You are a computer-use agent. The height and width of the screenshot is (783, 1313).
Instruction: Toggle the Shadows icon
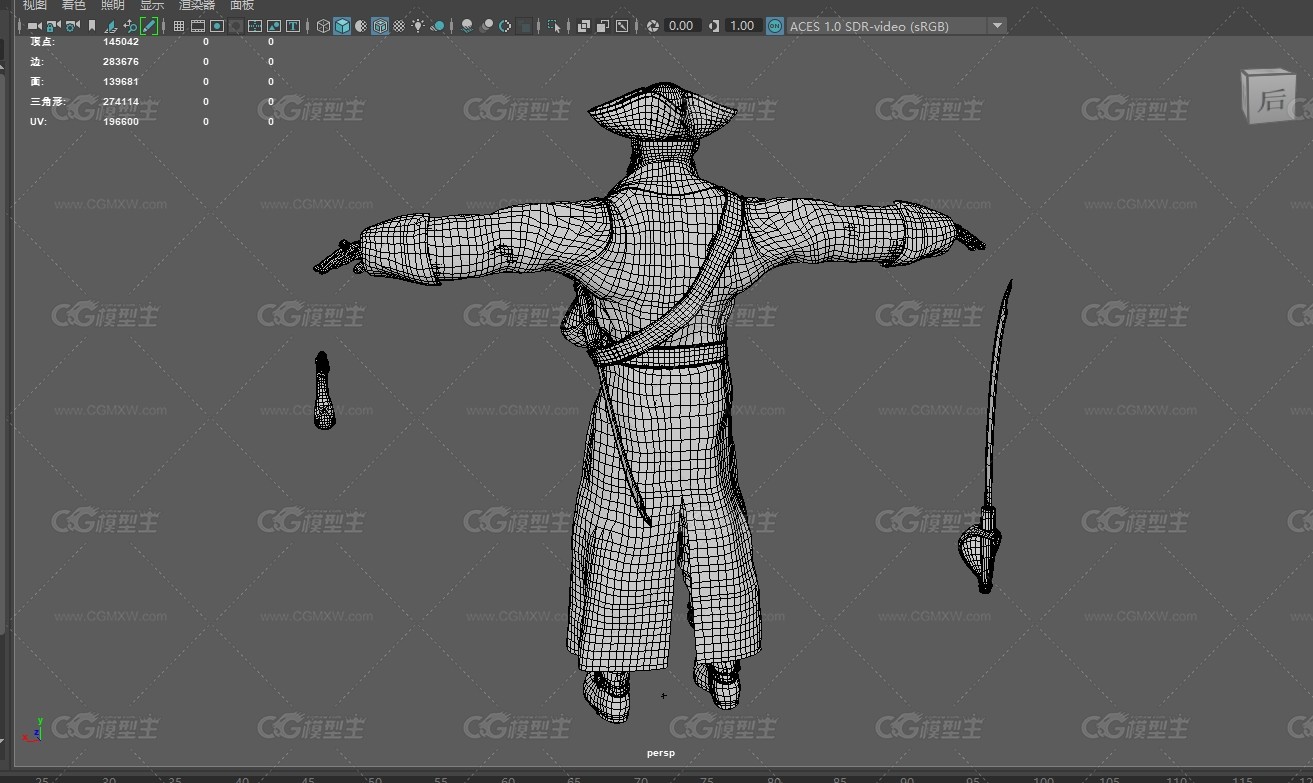(x=437, y=26)
